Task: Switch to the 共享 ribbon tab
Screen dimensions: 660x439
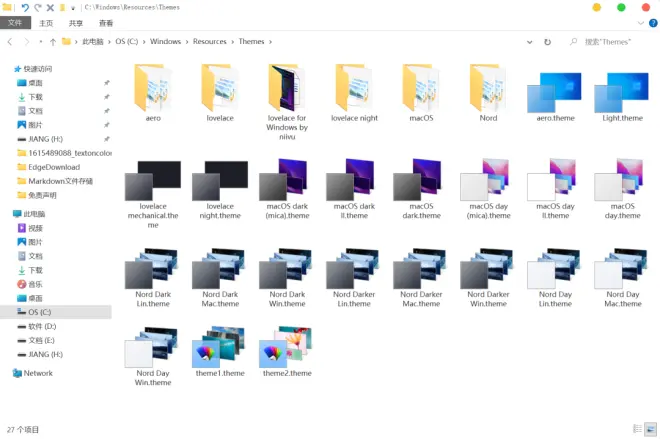Action: (x=76, y=23)
